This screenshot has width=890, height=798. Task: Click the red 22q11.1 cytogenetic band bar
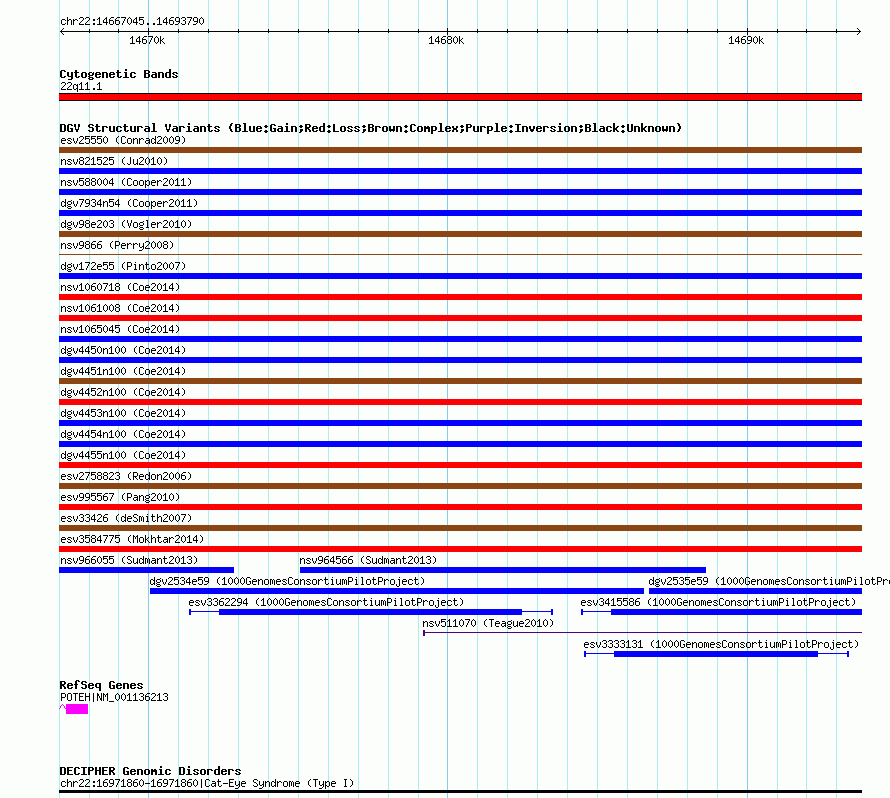pyautogui.click(x=460, y=97)
